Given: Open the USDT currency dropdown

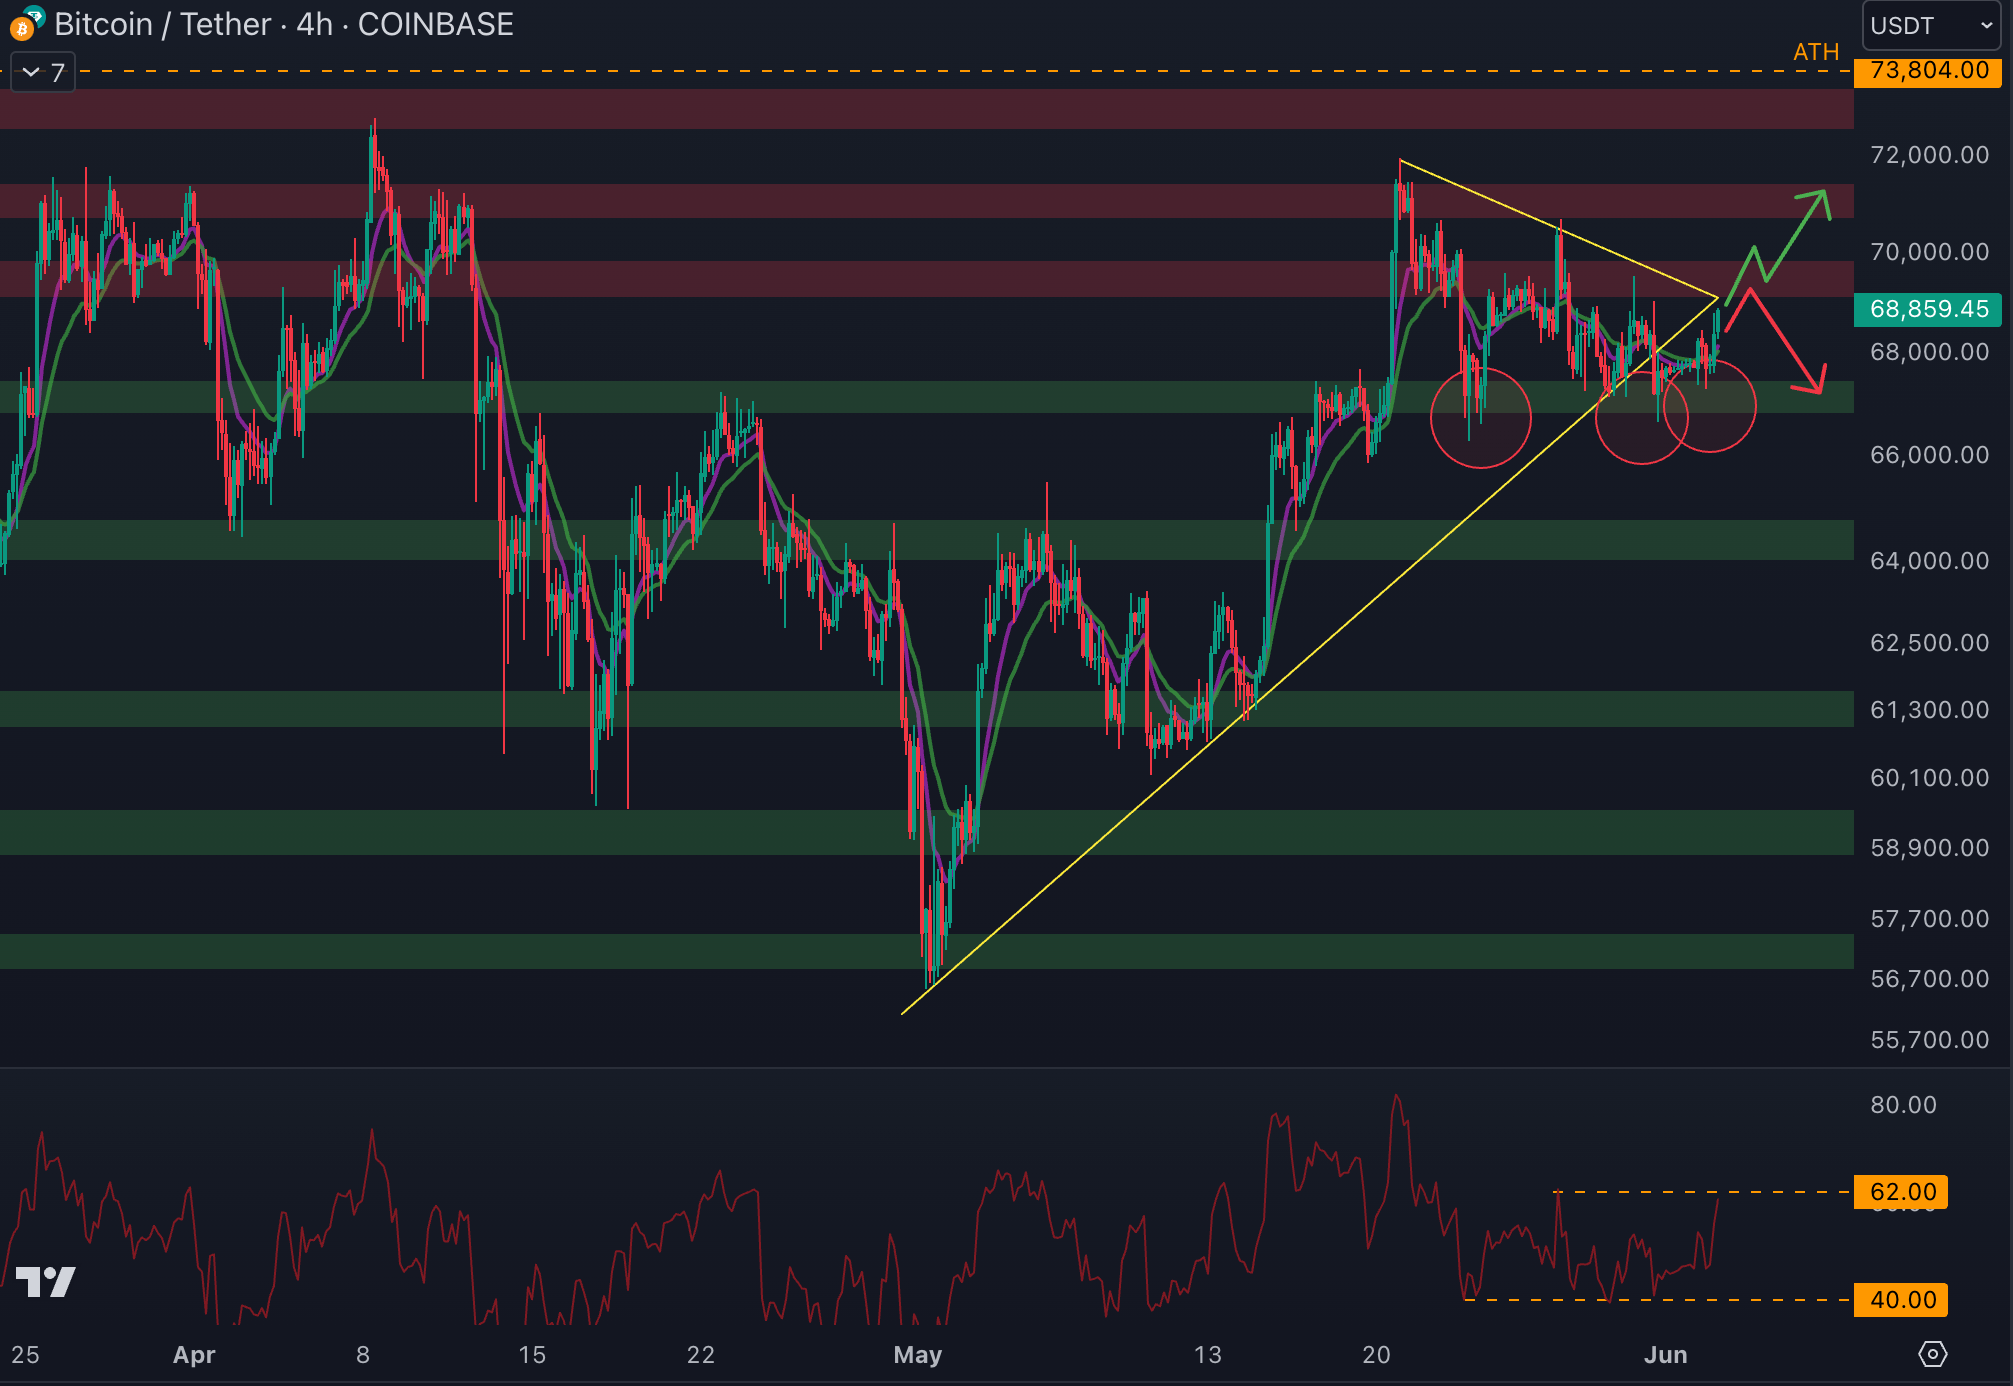Looking at the screenshot, I should [1930, 26].
